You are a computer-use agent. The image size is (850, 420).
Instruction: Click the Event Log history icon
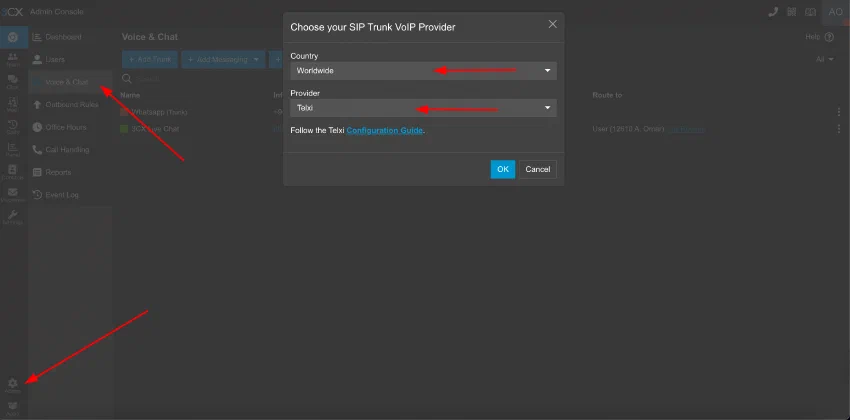[37, 195]
